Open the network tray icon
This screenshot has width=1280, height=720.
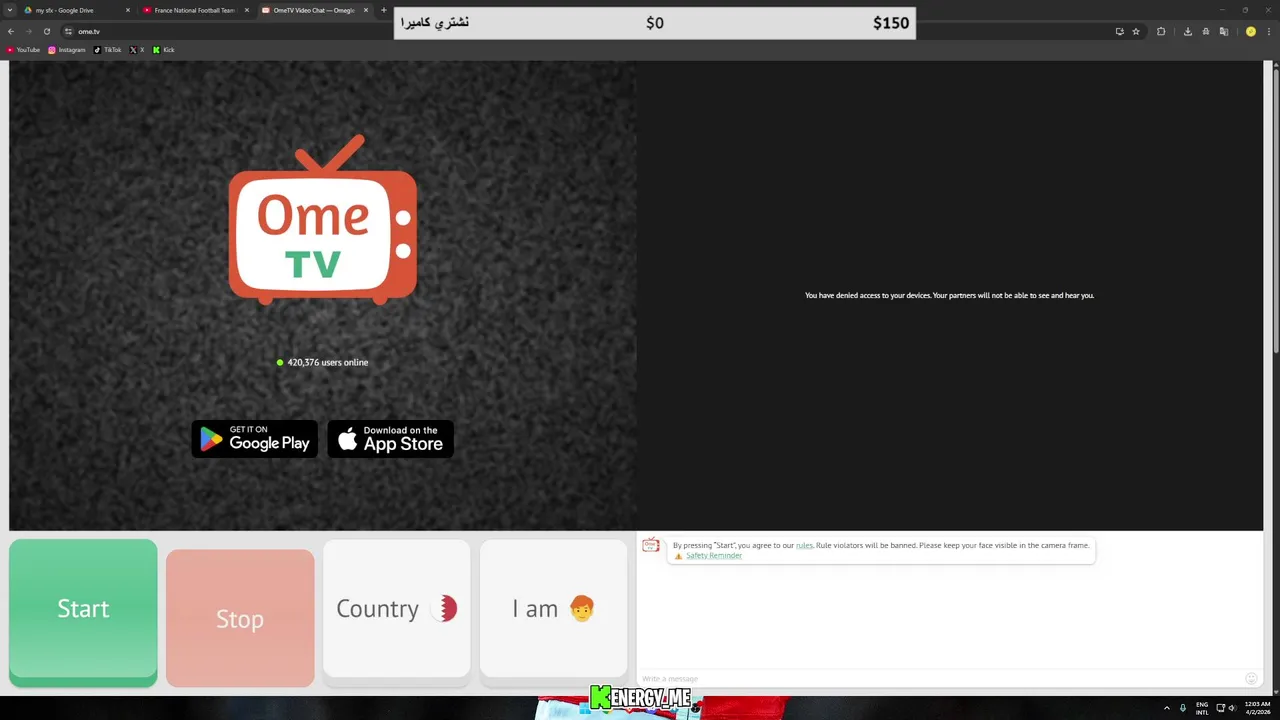(x=1220, y=708)
